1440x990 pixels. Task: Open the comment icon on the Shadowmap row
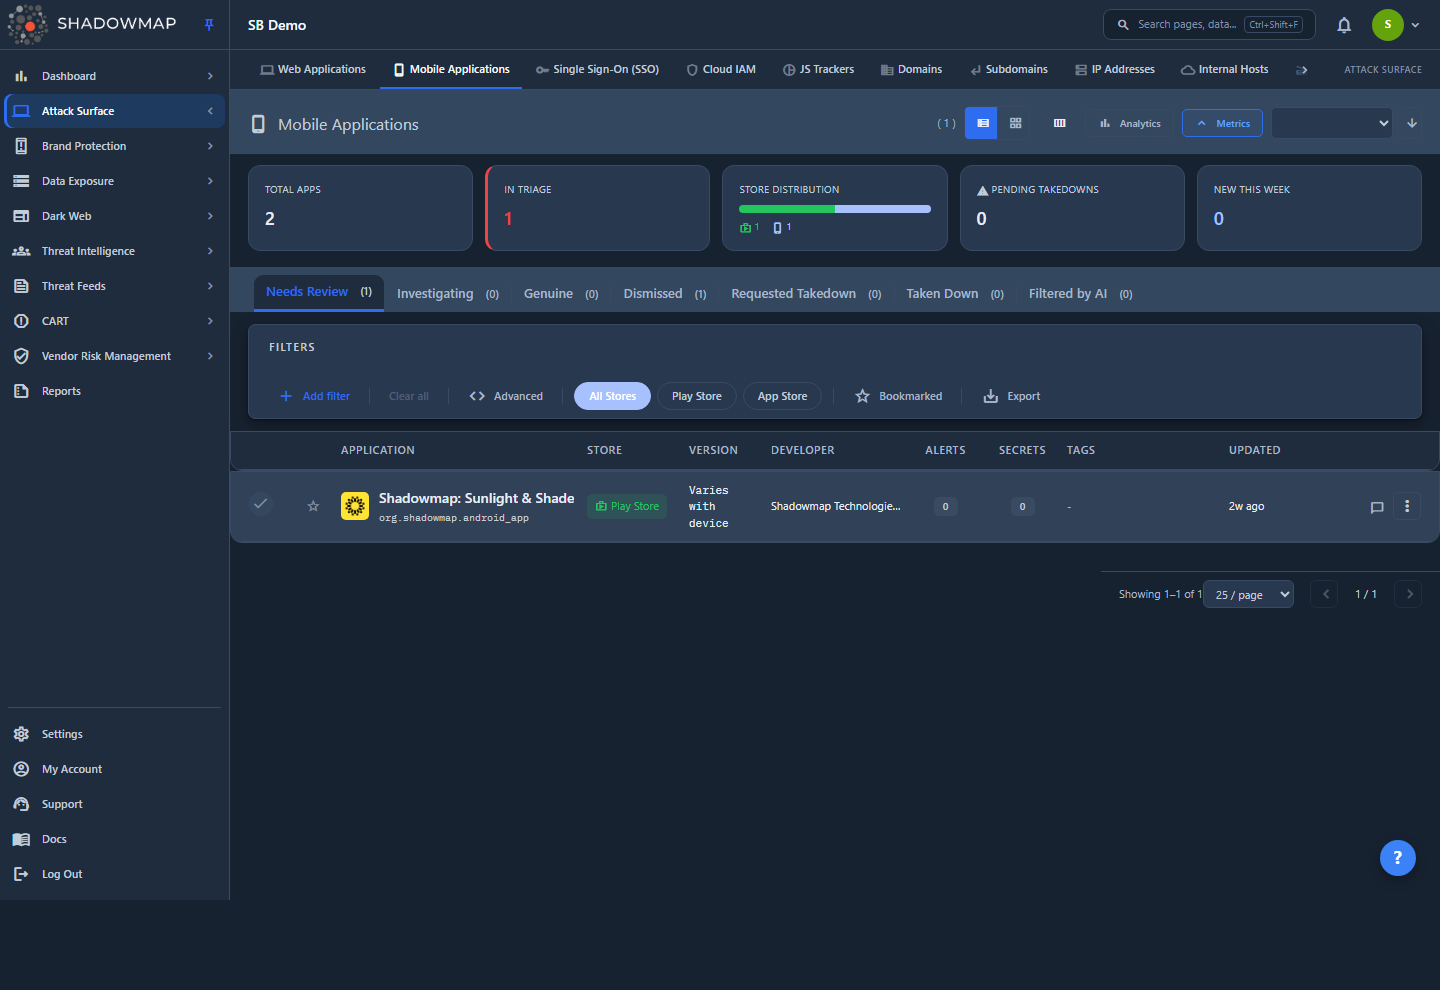click(1377, 507)
